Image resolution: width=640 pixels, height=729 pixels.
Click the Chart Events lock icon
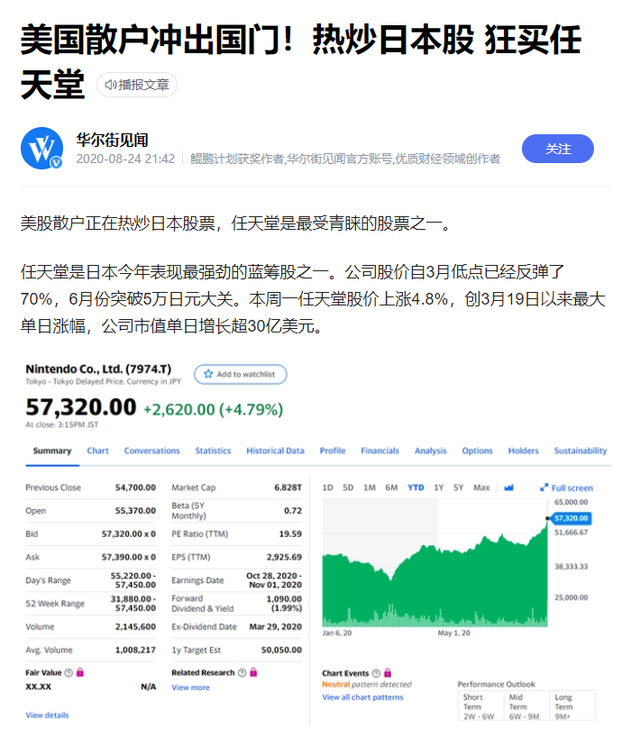[388, 673]
